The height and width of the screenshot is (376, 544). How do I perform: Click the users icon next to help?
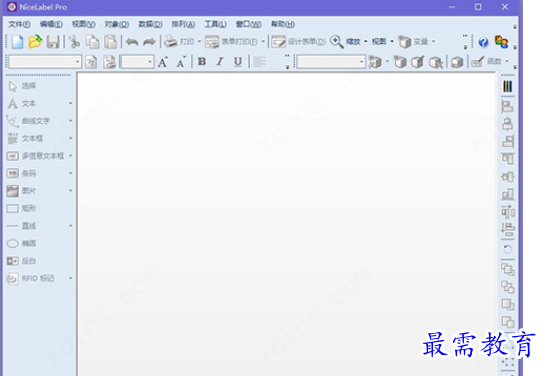click(x=502, y=42)
